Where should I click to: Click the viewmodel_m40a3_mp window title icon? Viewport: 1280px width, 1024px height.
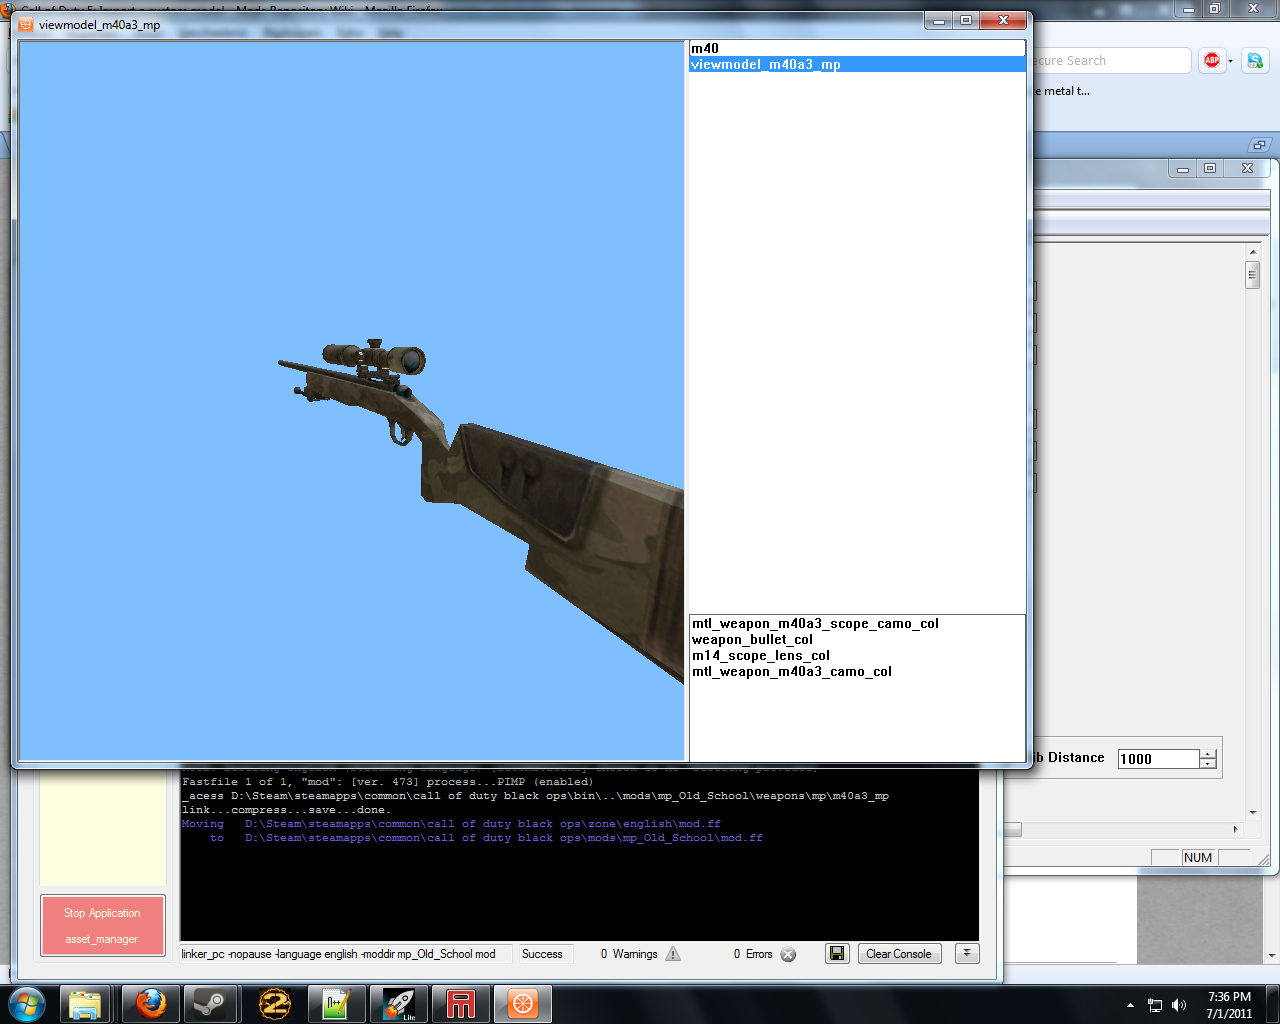click(26, 24)
